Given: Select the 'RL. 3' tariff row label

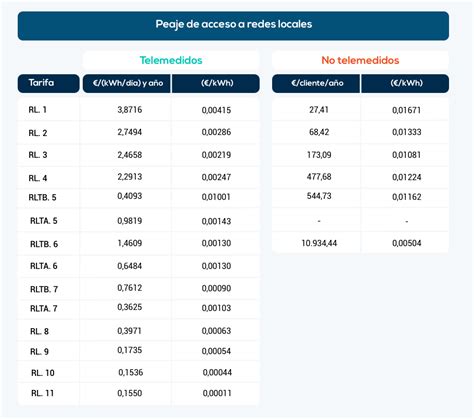Looking at the screenshot, I should click(38, 155).
